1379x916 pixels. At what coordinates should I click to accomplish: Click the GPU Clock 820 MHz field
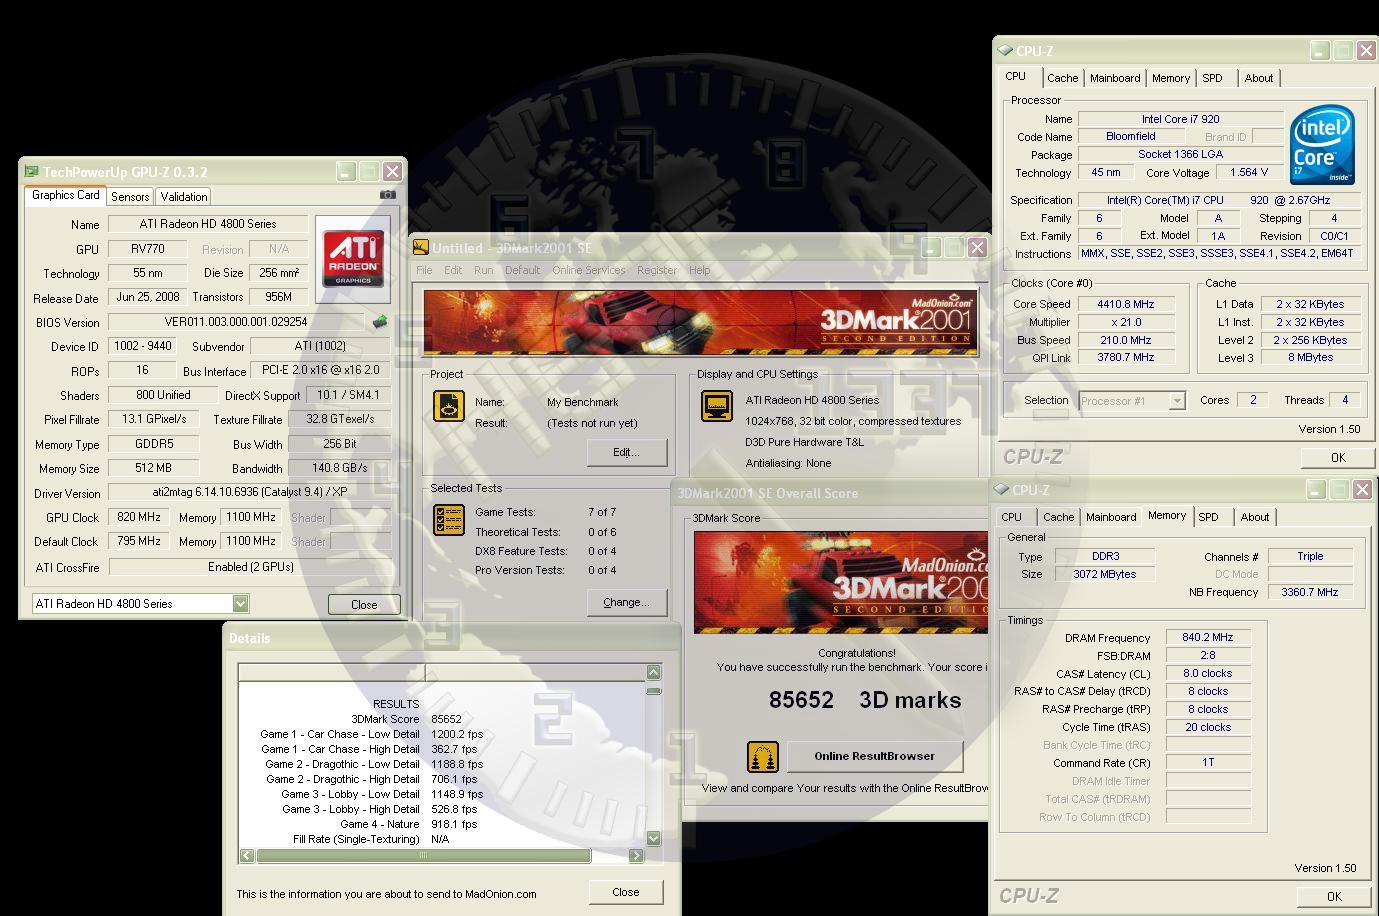click(x=140, y=517)
